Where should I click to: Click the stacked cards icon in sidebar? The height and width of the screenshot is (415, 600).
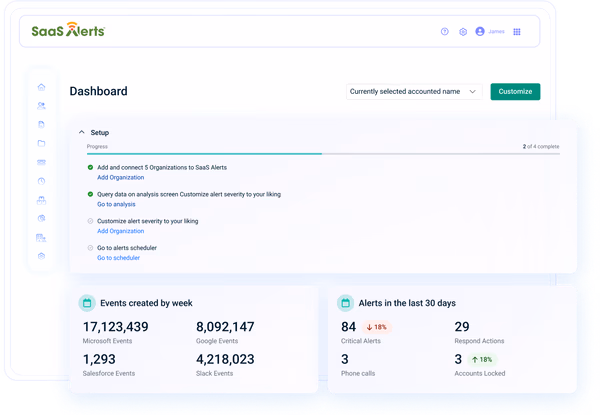41,162
